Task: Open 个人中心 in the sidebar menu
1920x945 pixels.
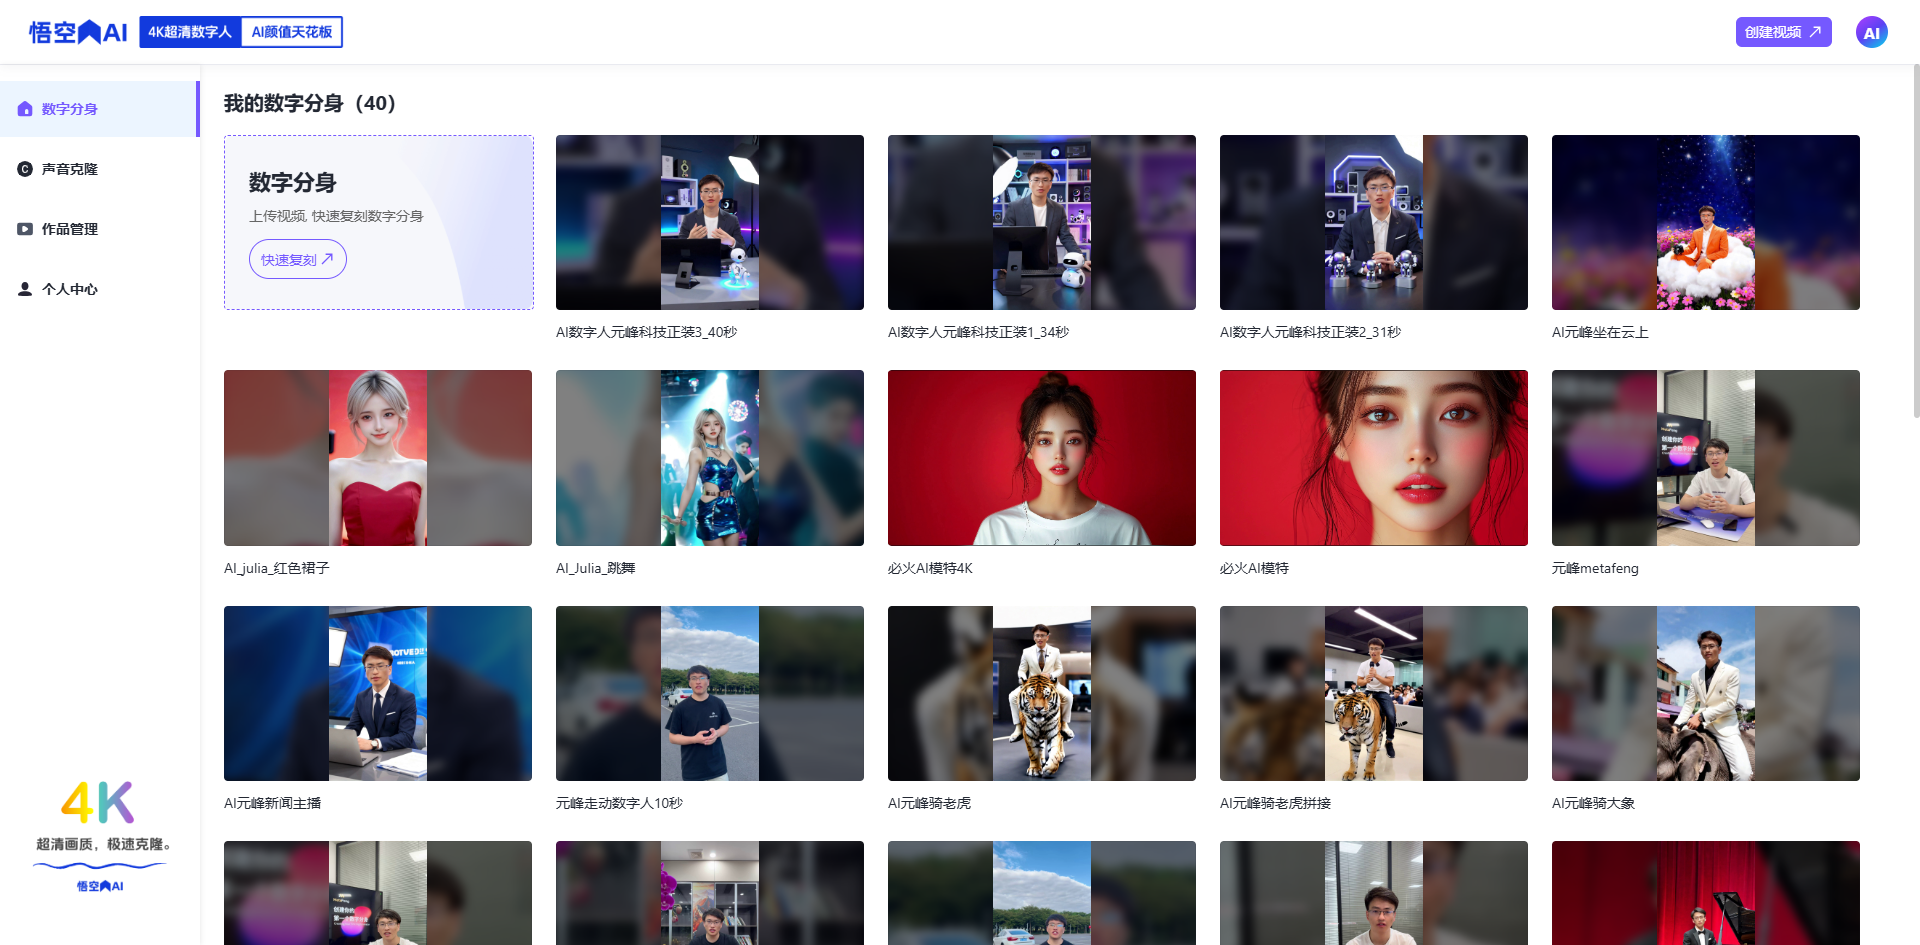Action: click(100, 289)
